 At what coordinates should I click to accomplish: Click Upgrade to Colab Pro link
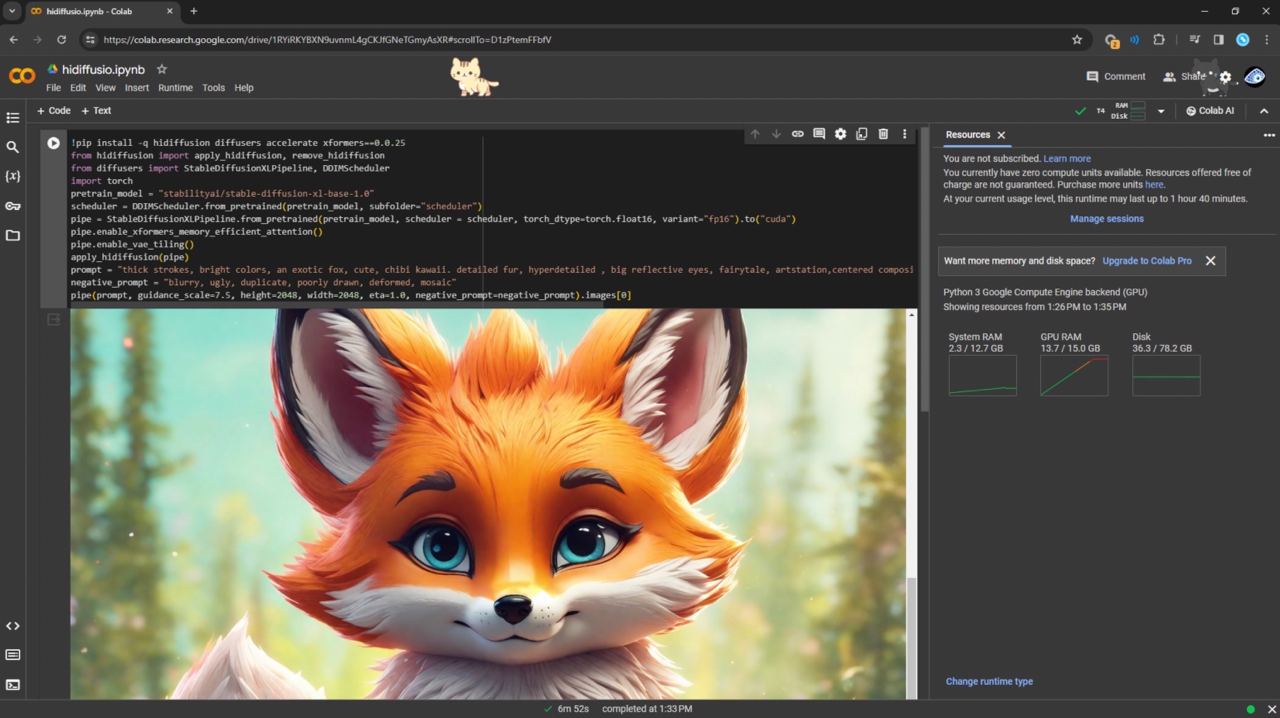coord(1147,261)
